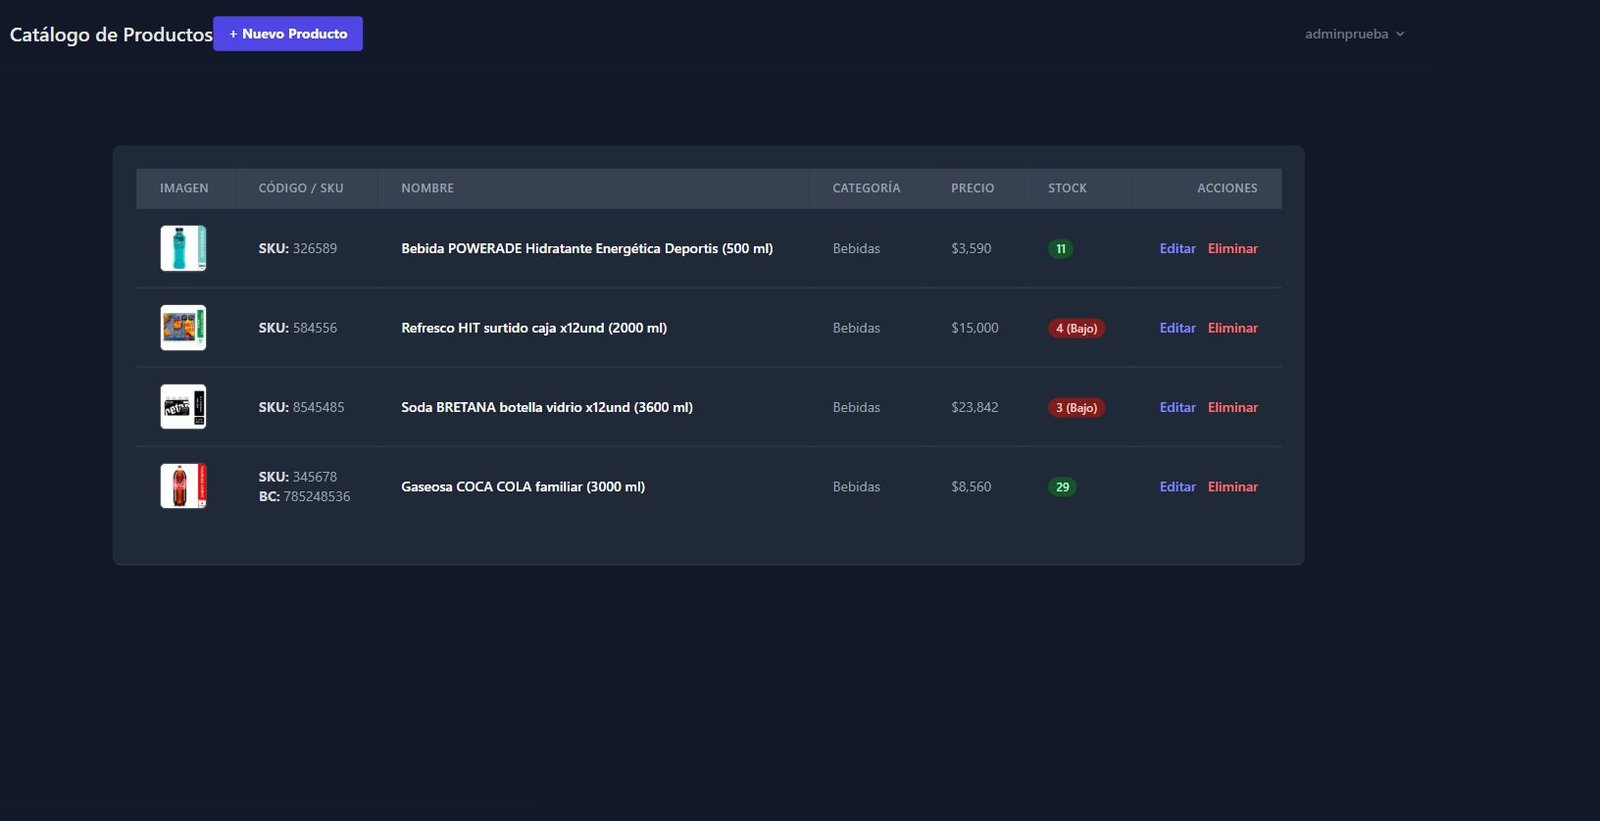Screen dimensions: 1600x821
Task: Open the Soda BRETANA product image thumbnail
Action: pyautogui.click(x=183, y=407)
